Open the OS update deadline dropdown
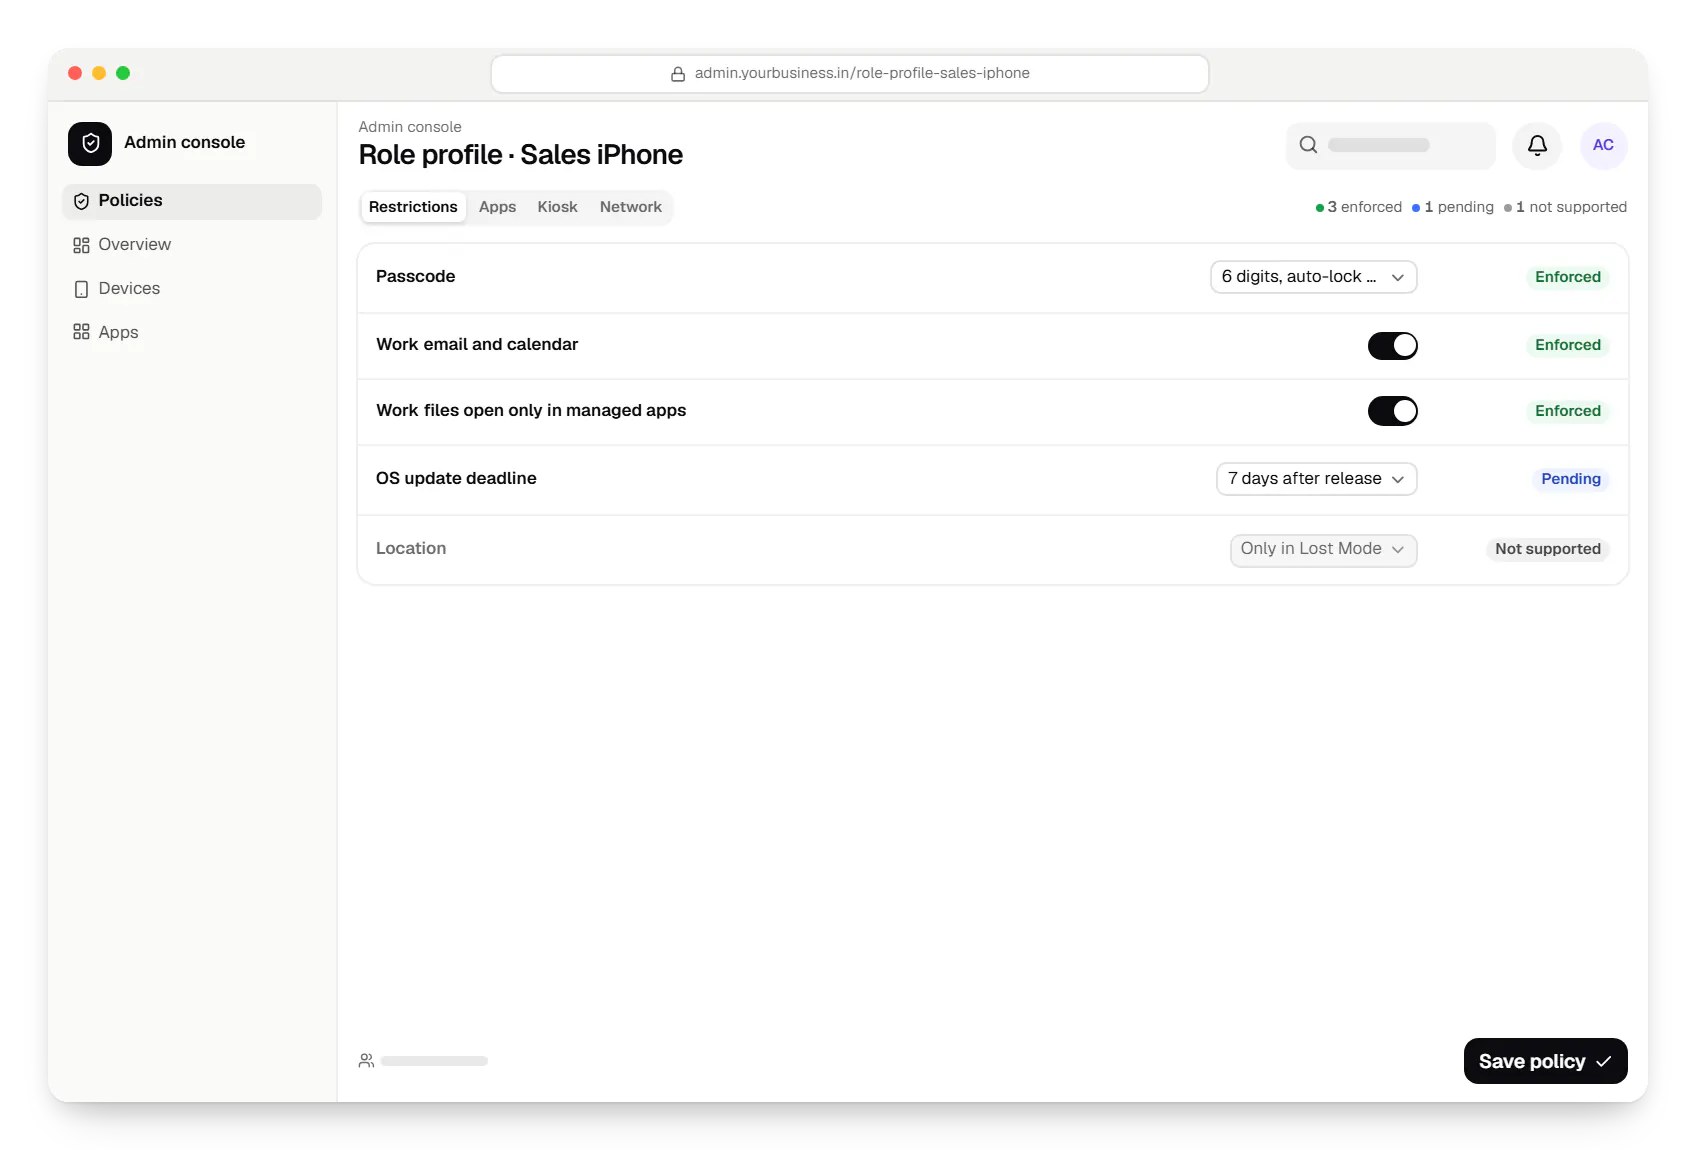Image resolution: width=1696 pixels, height=1150 pixels. [x=1317, y=479]
